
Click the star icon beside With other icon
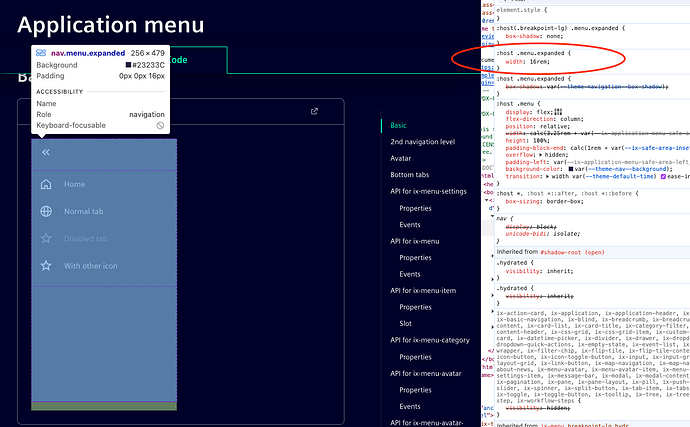[x=46, y=266]
